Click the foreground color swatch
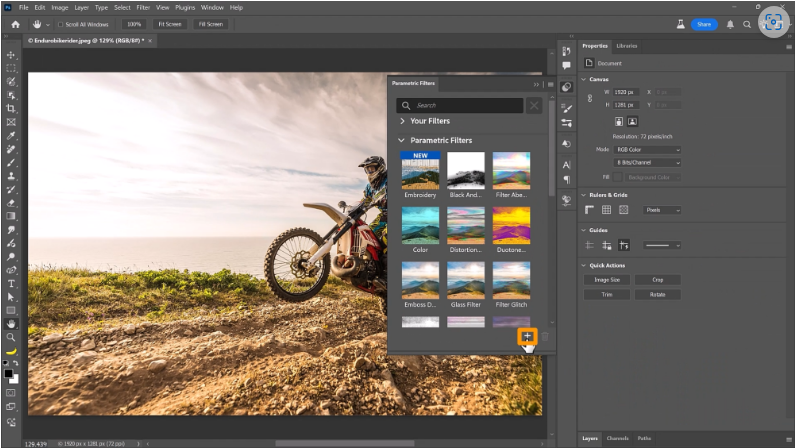795x448 pixels. tap(8, 374)
